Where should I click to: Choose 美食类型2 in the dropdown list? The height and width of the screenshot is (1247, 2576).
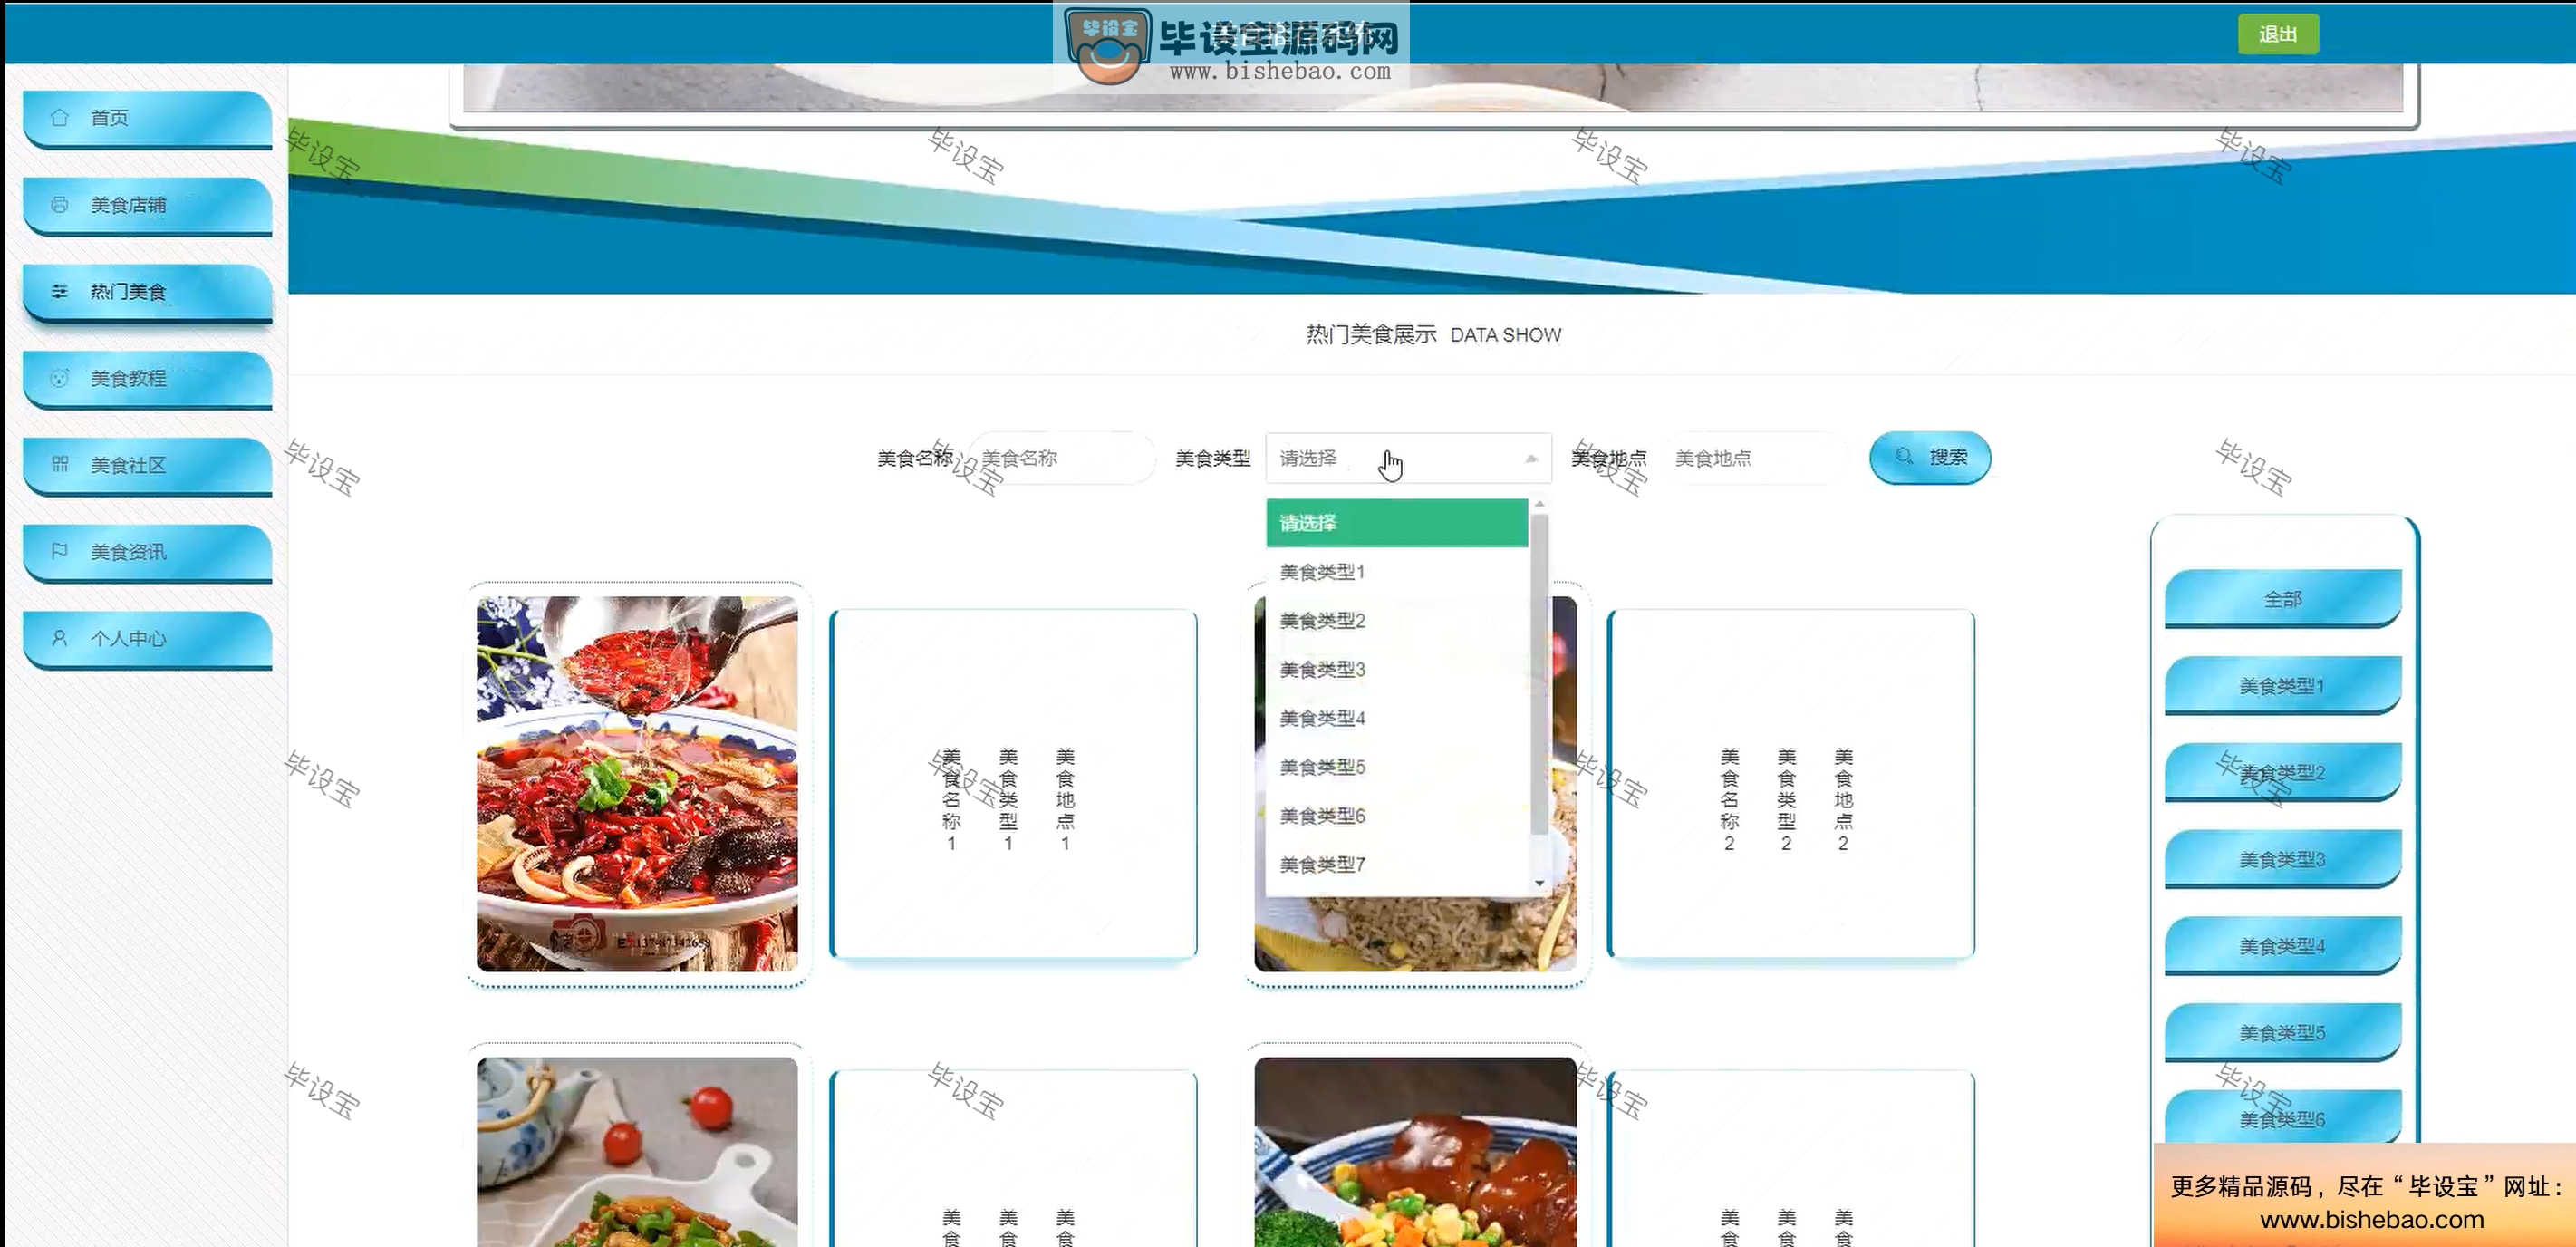click(x=1396, y=621)
